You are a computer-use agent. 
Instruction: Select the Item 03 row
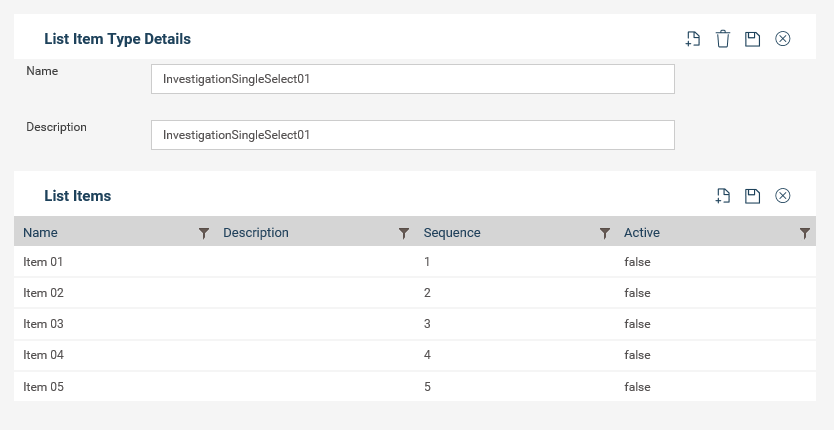tap(415, 324)
